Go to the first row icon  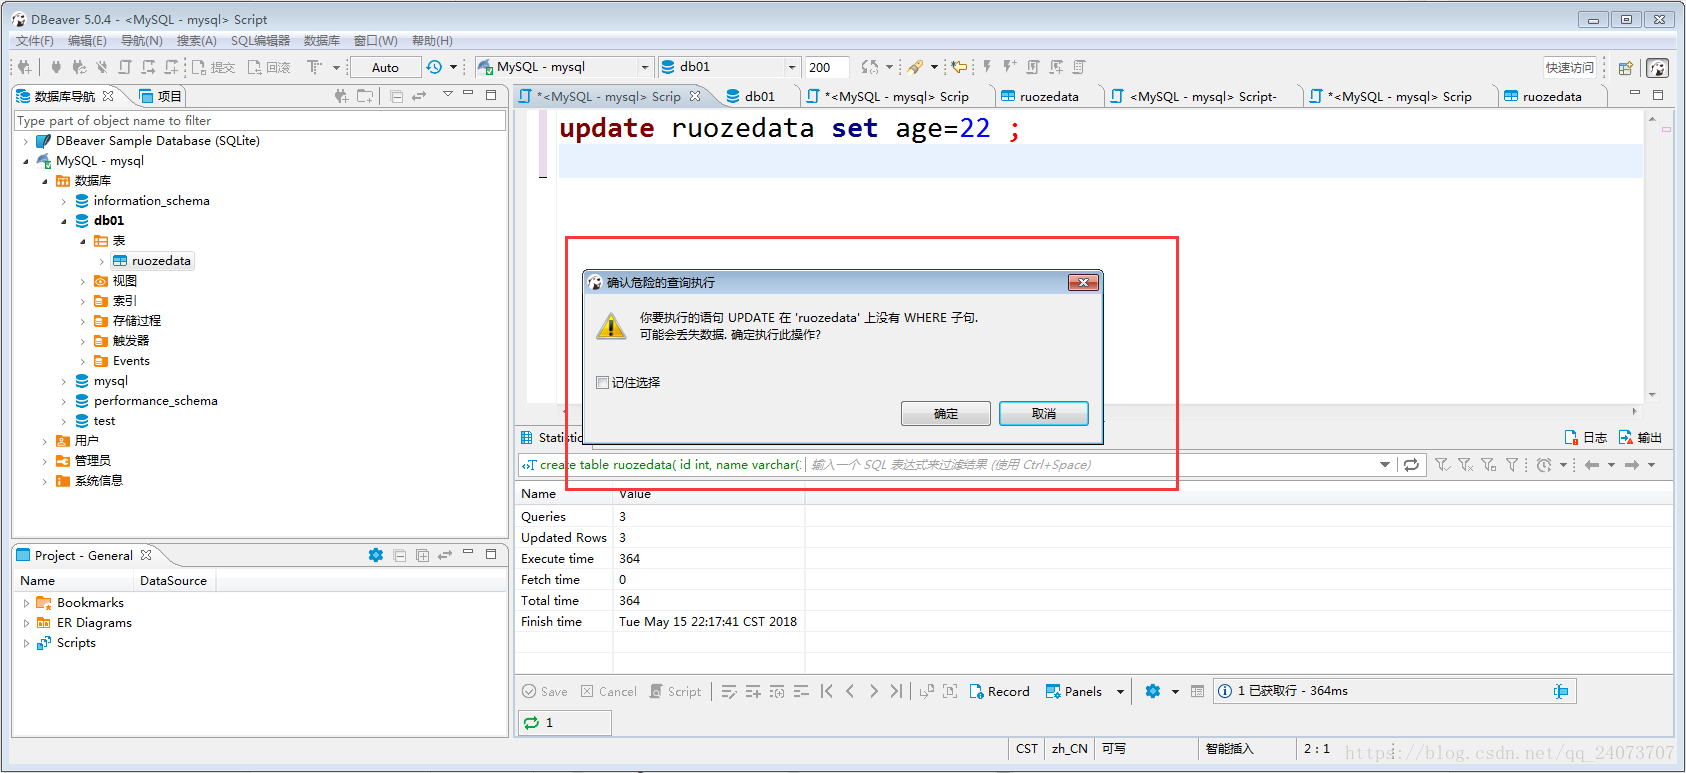click(x=827, y=691)
